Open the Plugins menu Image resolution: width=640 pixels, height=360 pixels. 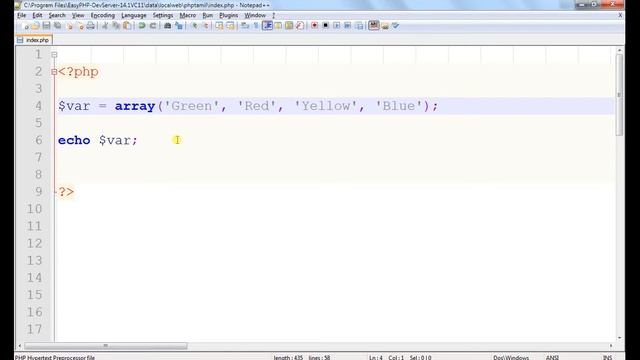[x=229, y=15]
